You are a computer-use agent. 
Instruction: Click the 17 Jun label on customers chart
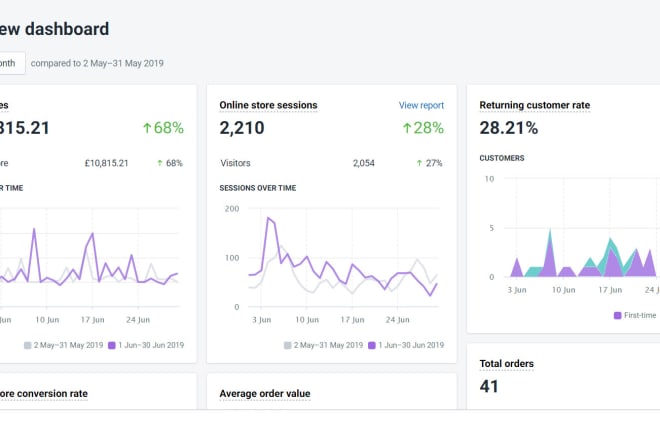610,290
